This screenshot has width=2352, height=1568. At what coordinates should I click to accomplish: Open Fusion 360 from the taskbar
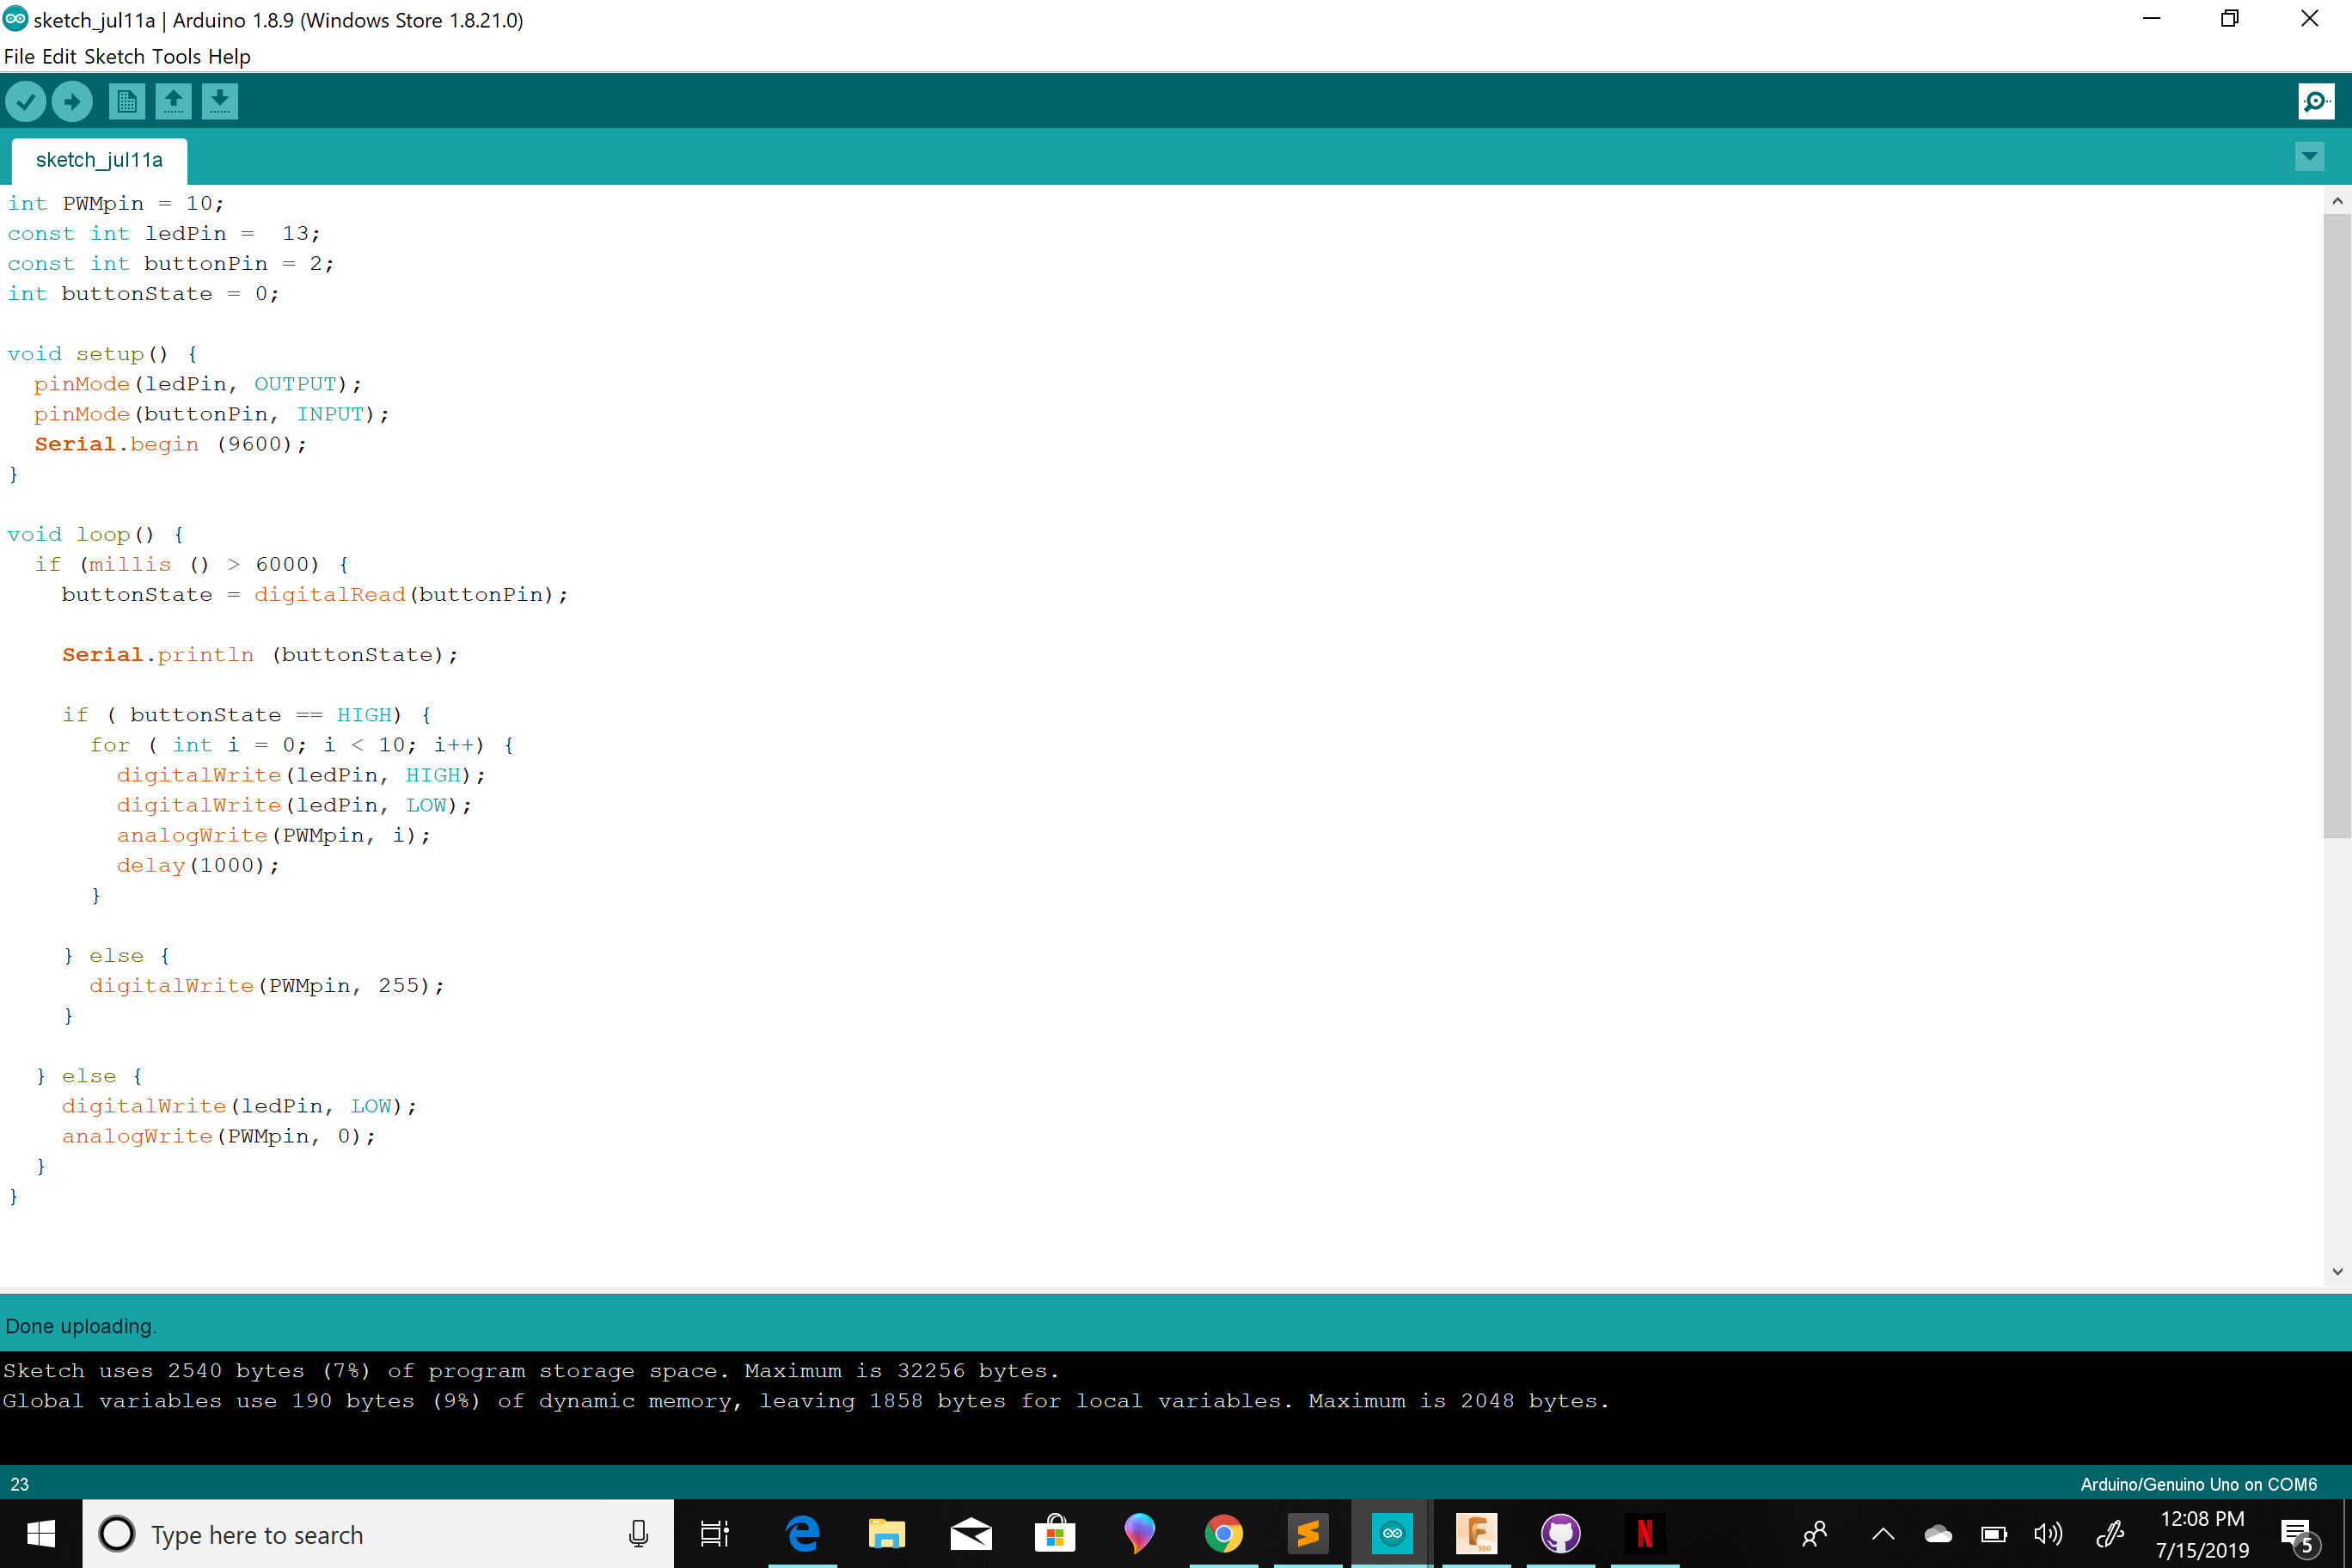point(1476,1533)
